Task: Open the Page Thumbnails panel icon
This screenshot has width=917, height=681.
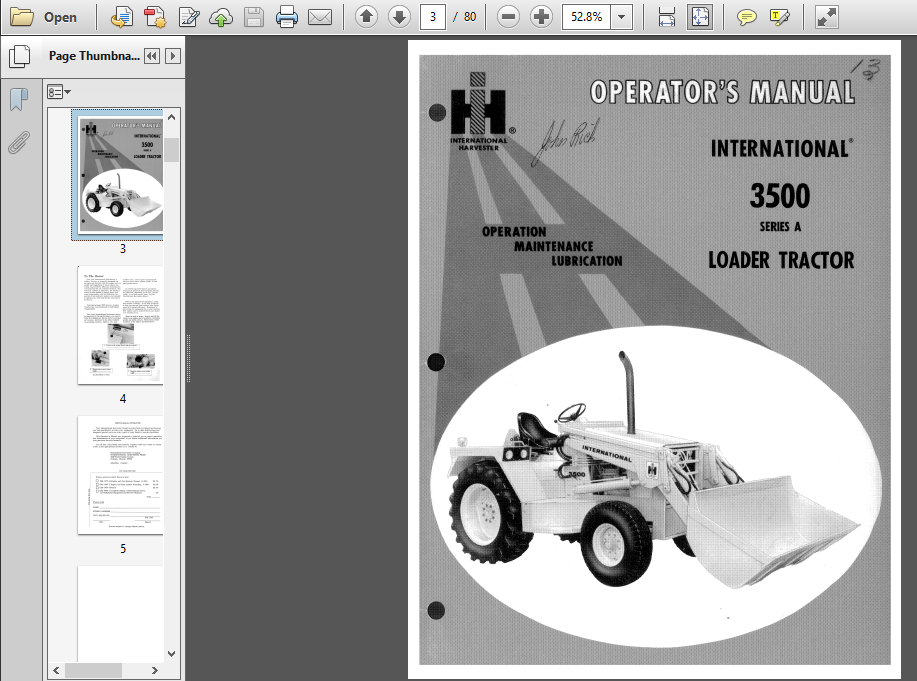Action: [20, 56]
